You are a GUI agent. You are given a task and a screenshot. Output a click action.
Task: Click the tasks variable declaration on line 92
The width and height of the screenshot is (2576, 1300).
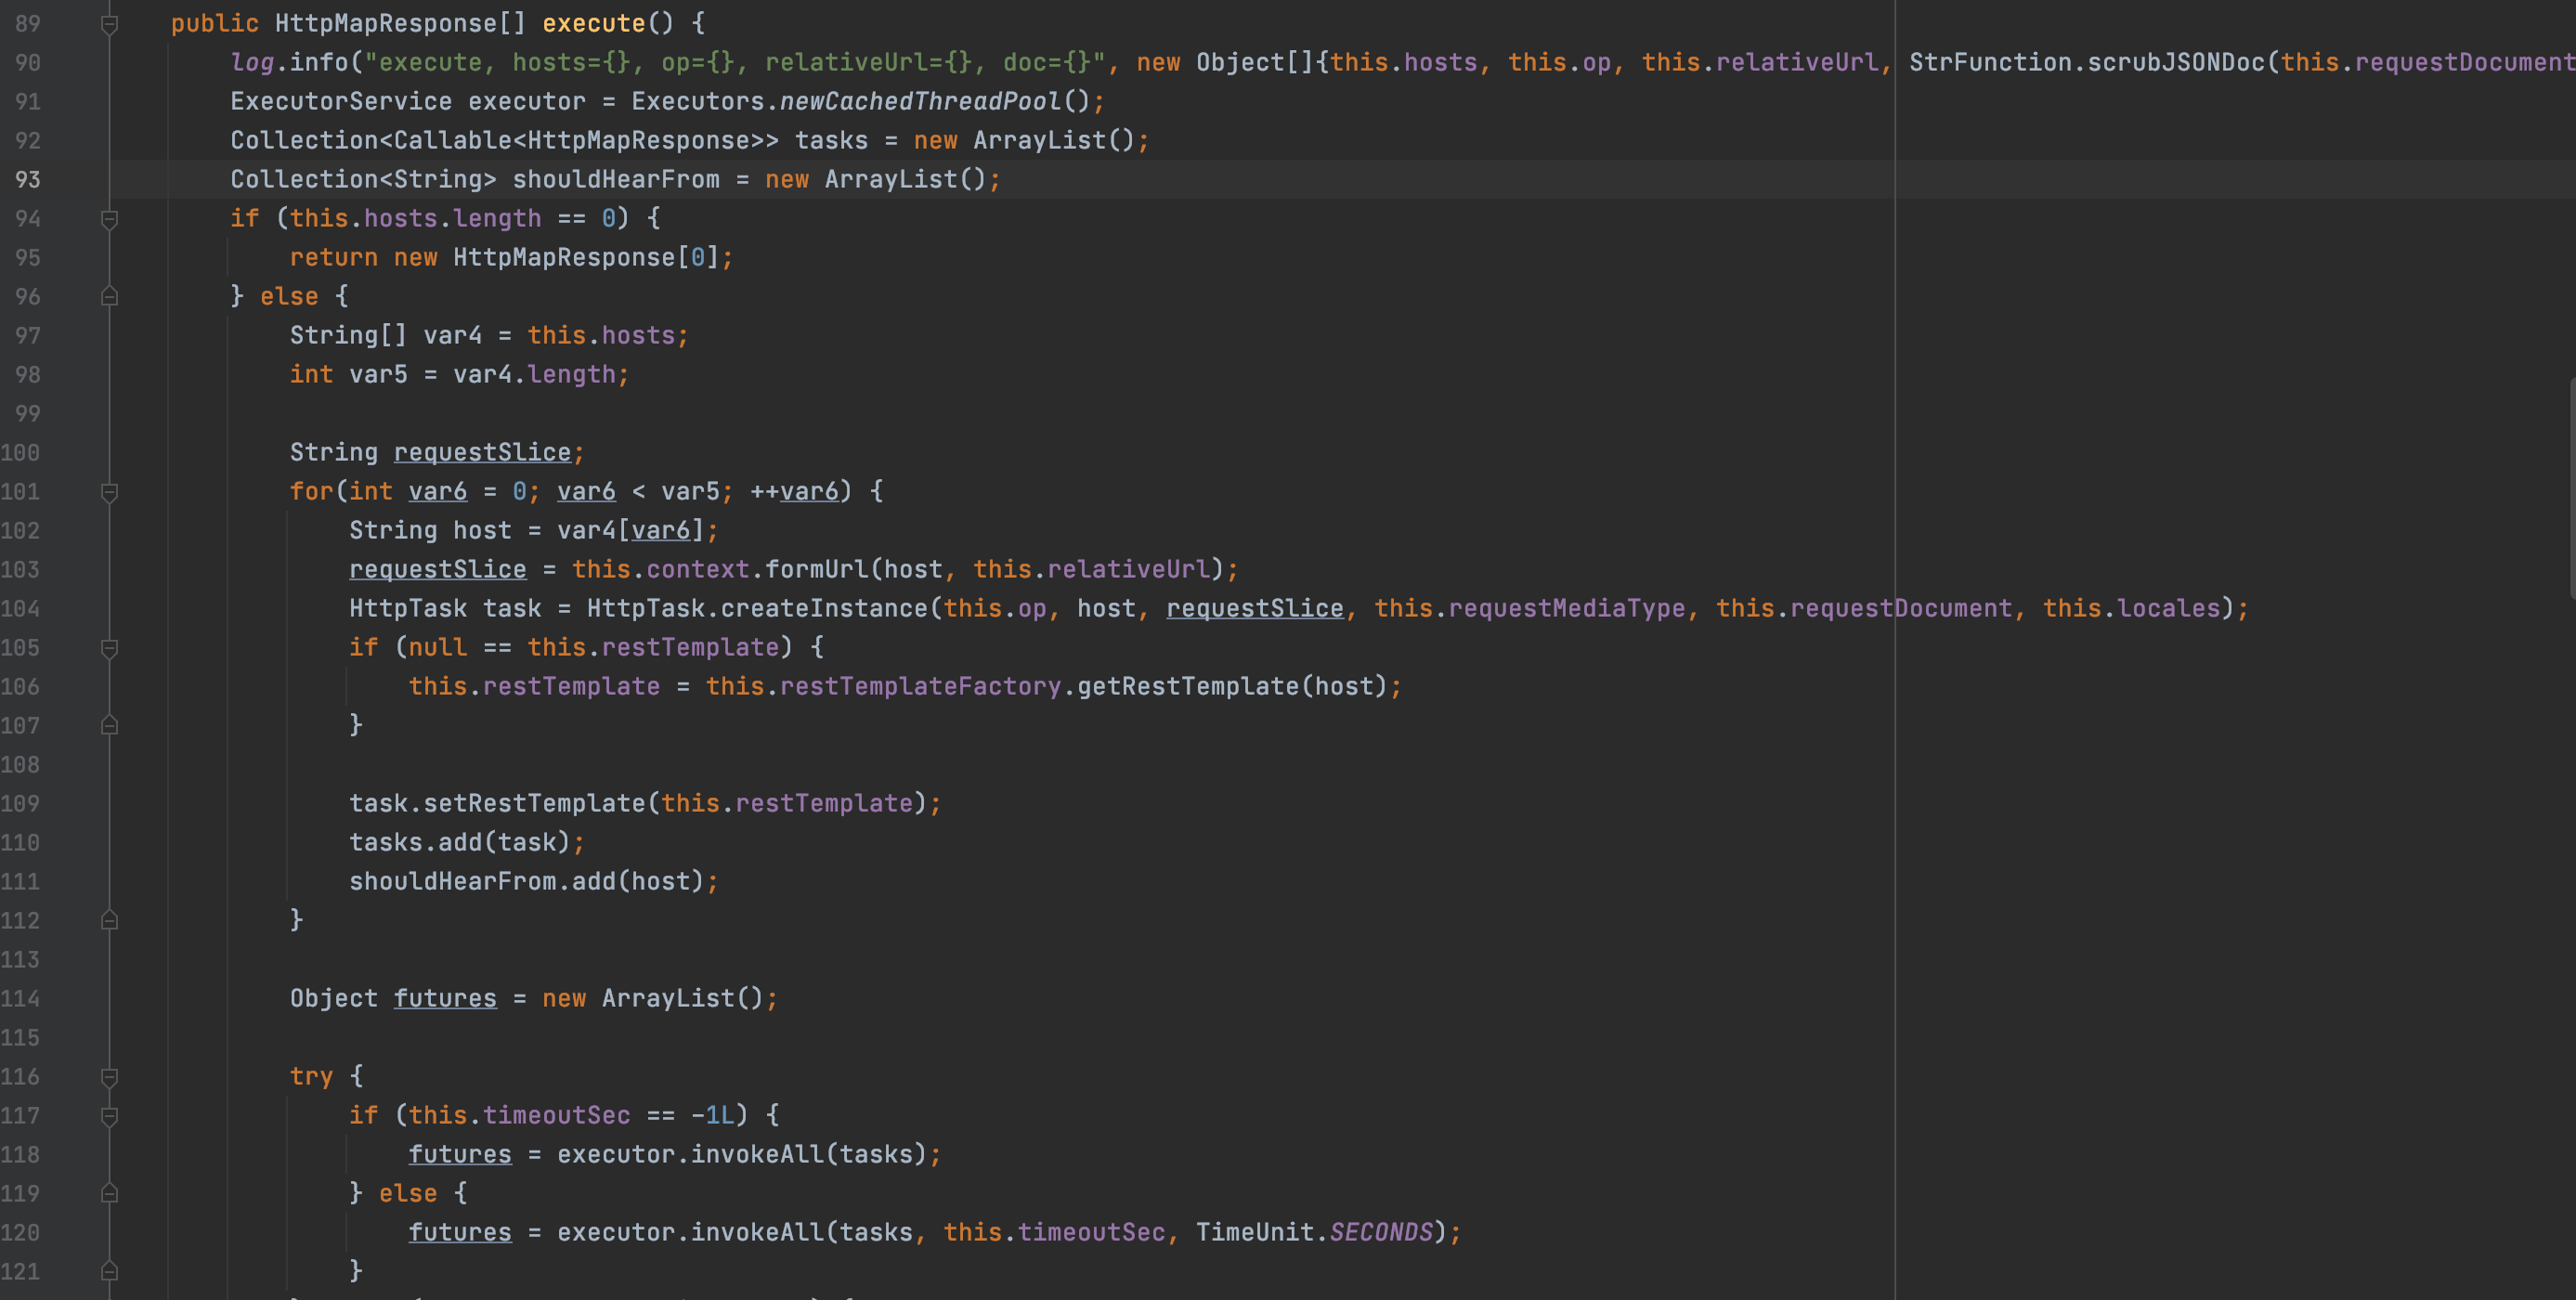tap(831, 141)
